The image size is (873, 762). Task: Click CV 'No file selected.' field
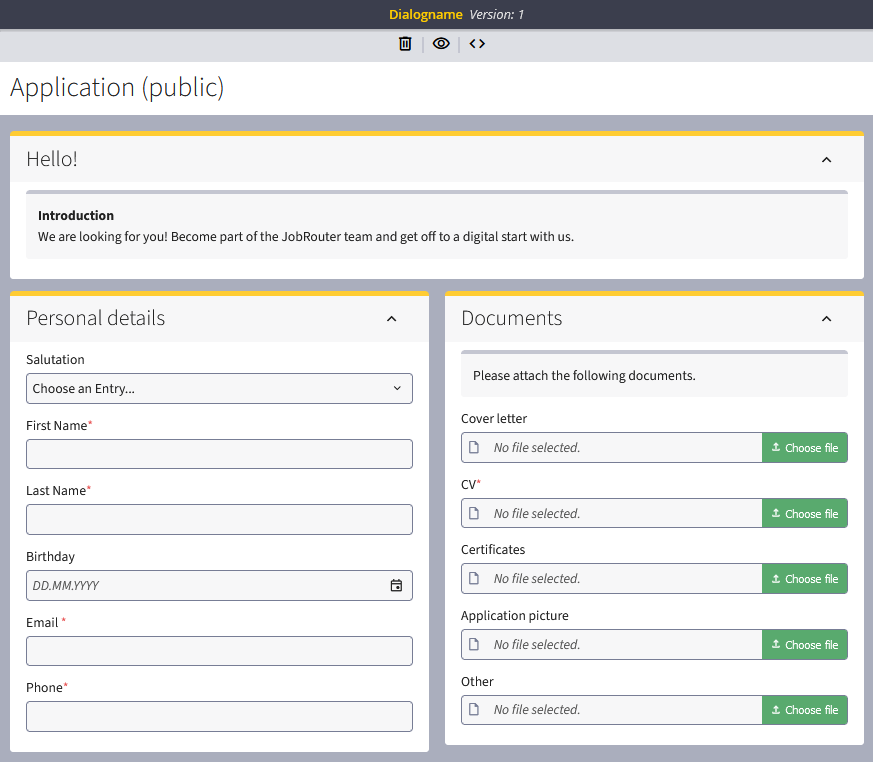(611, 513)
